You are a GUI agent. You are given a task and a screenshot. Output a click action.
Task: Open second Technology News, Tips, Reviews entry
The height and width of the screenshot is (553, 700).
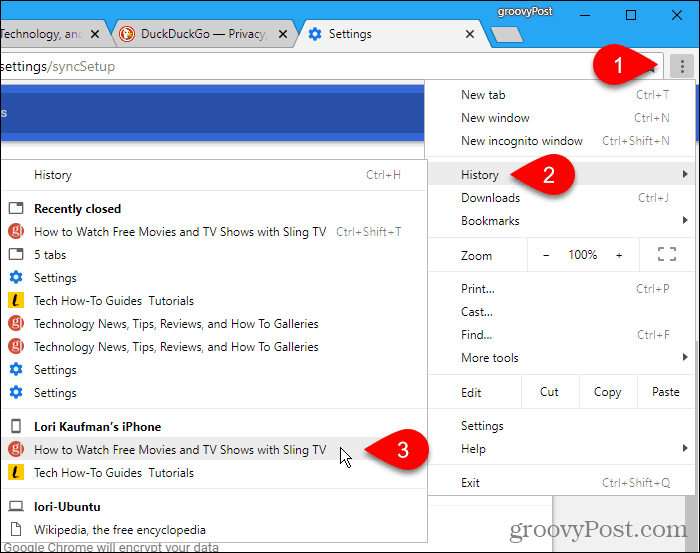pos(214,347)
